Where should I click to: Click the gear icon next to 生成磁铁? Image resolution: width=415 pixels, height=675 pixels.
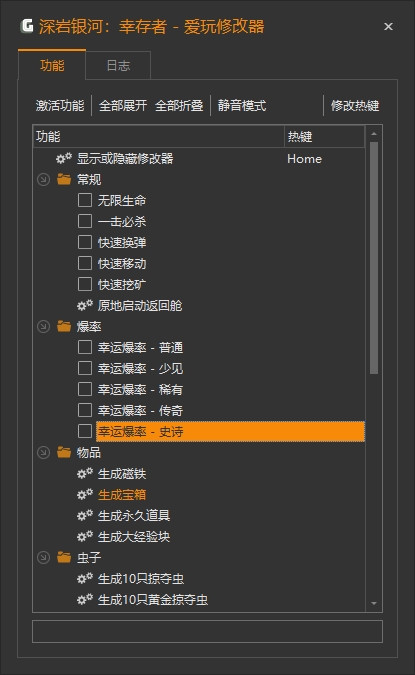click(x=85, y=474)
